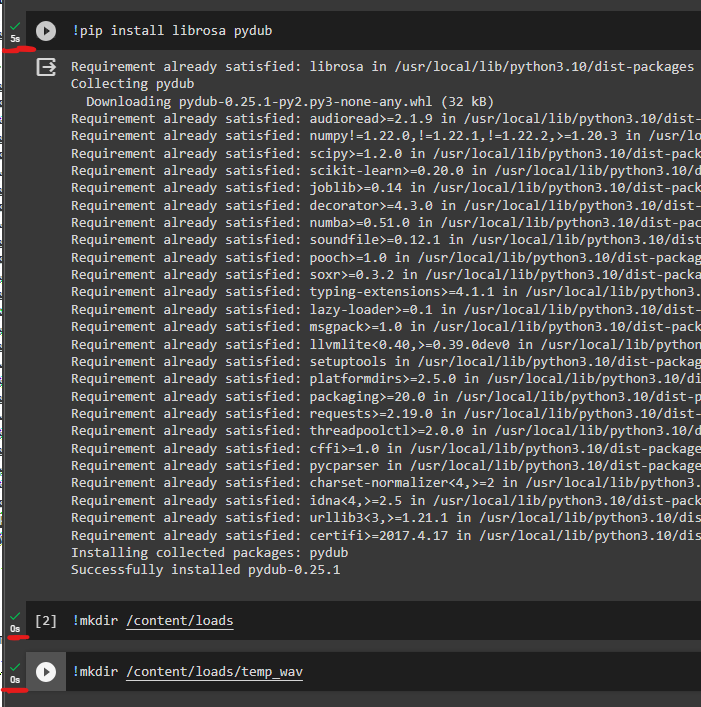Screen dimensions: 701x707
Task: Click 'Successfully installed pydub-0.25.1' line
Action: [x=206, y=570]
